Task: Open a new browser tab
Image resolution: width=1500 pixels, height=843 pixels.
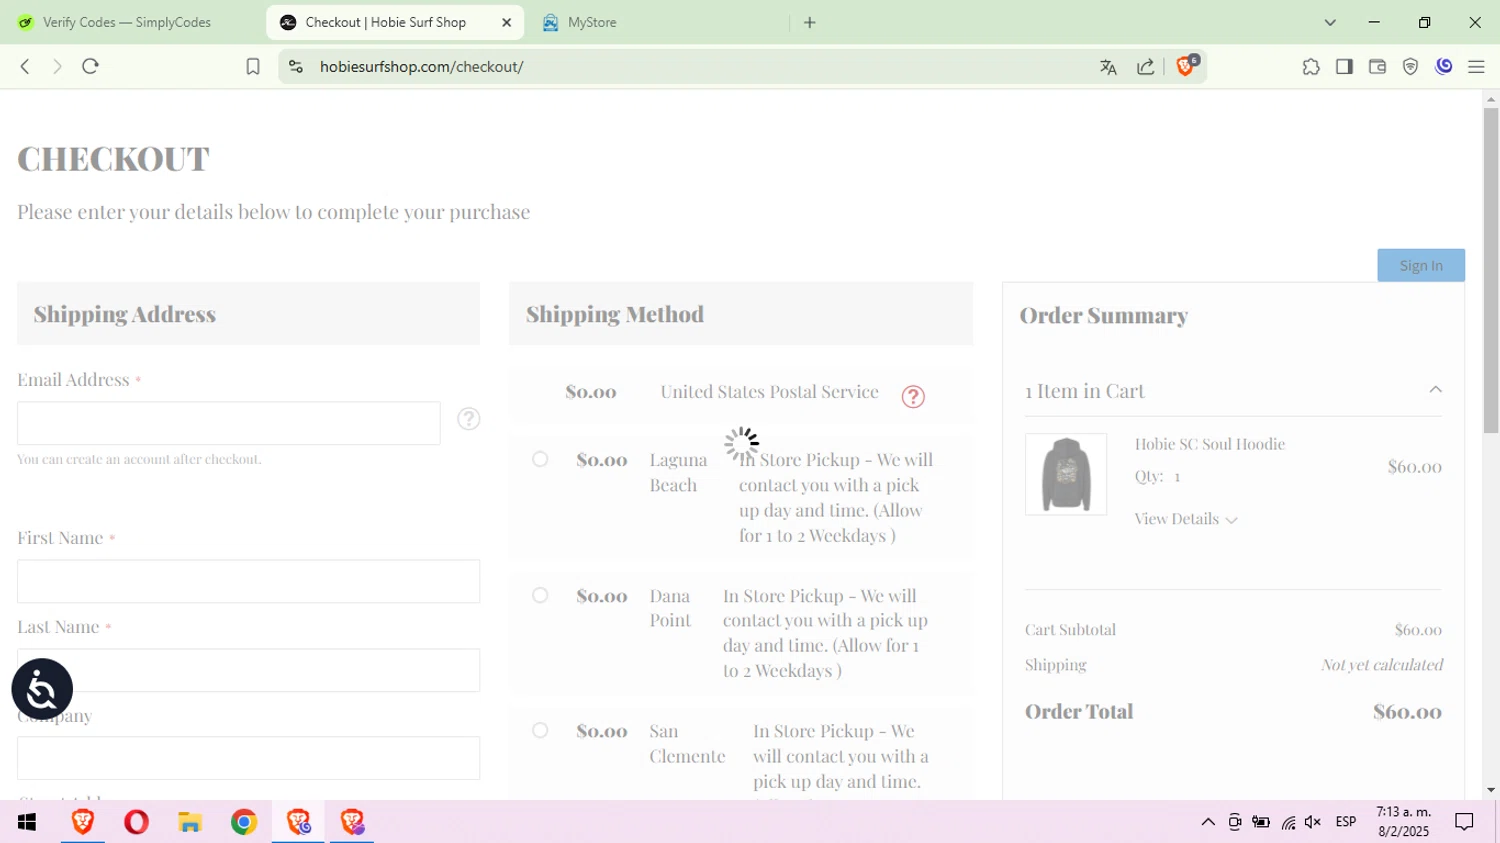Action: pos(810,22)
